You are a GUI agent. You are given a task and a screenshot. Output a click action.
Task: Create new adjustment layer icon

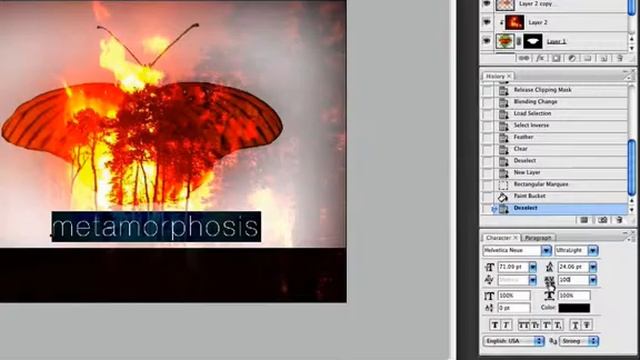(572, 59)
